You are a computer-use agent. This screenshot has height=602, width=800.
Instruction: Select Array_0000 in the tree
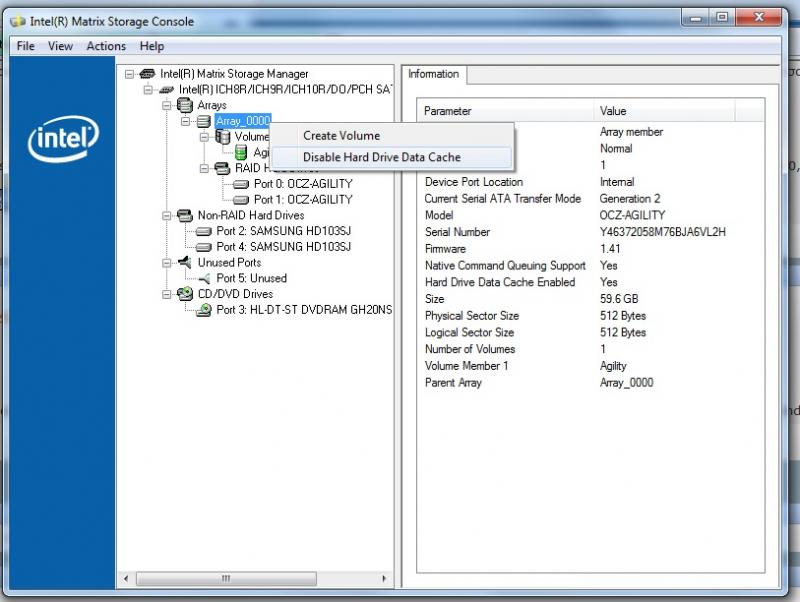[x=243, y=121]
